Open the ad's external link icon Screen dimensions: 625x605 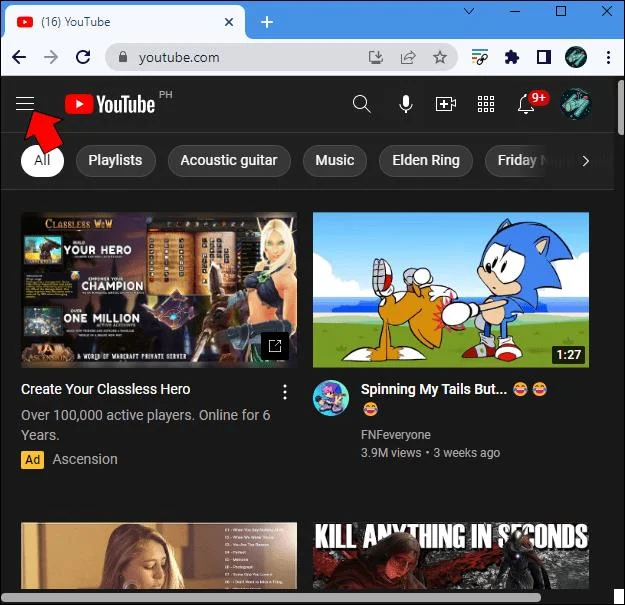pyautogui.click(x=275, y=346)
